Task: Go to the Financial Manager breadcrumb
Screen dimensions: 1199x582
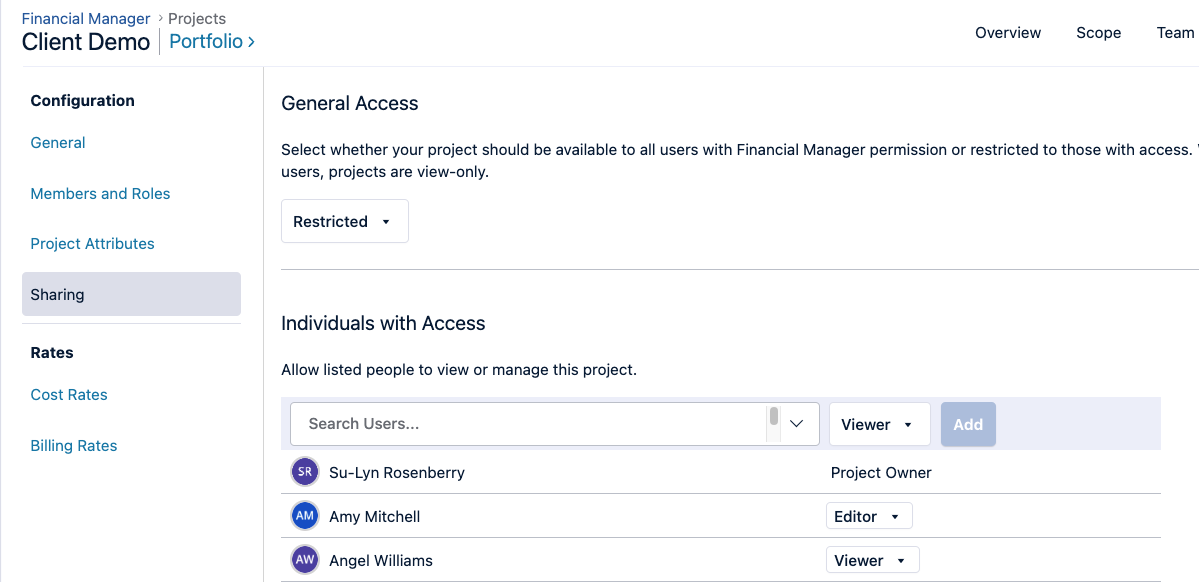Action: (86, 18)
